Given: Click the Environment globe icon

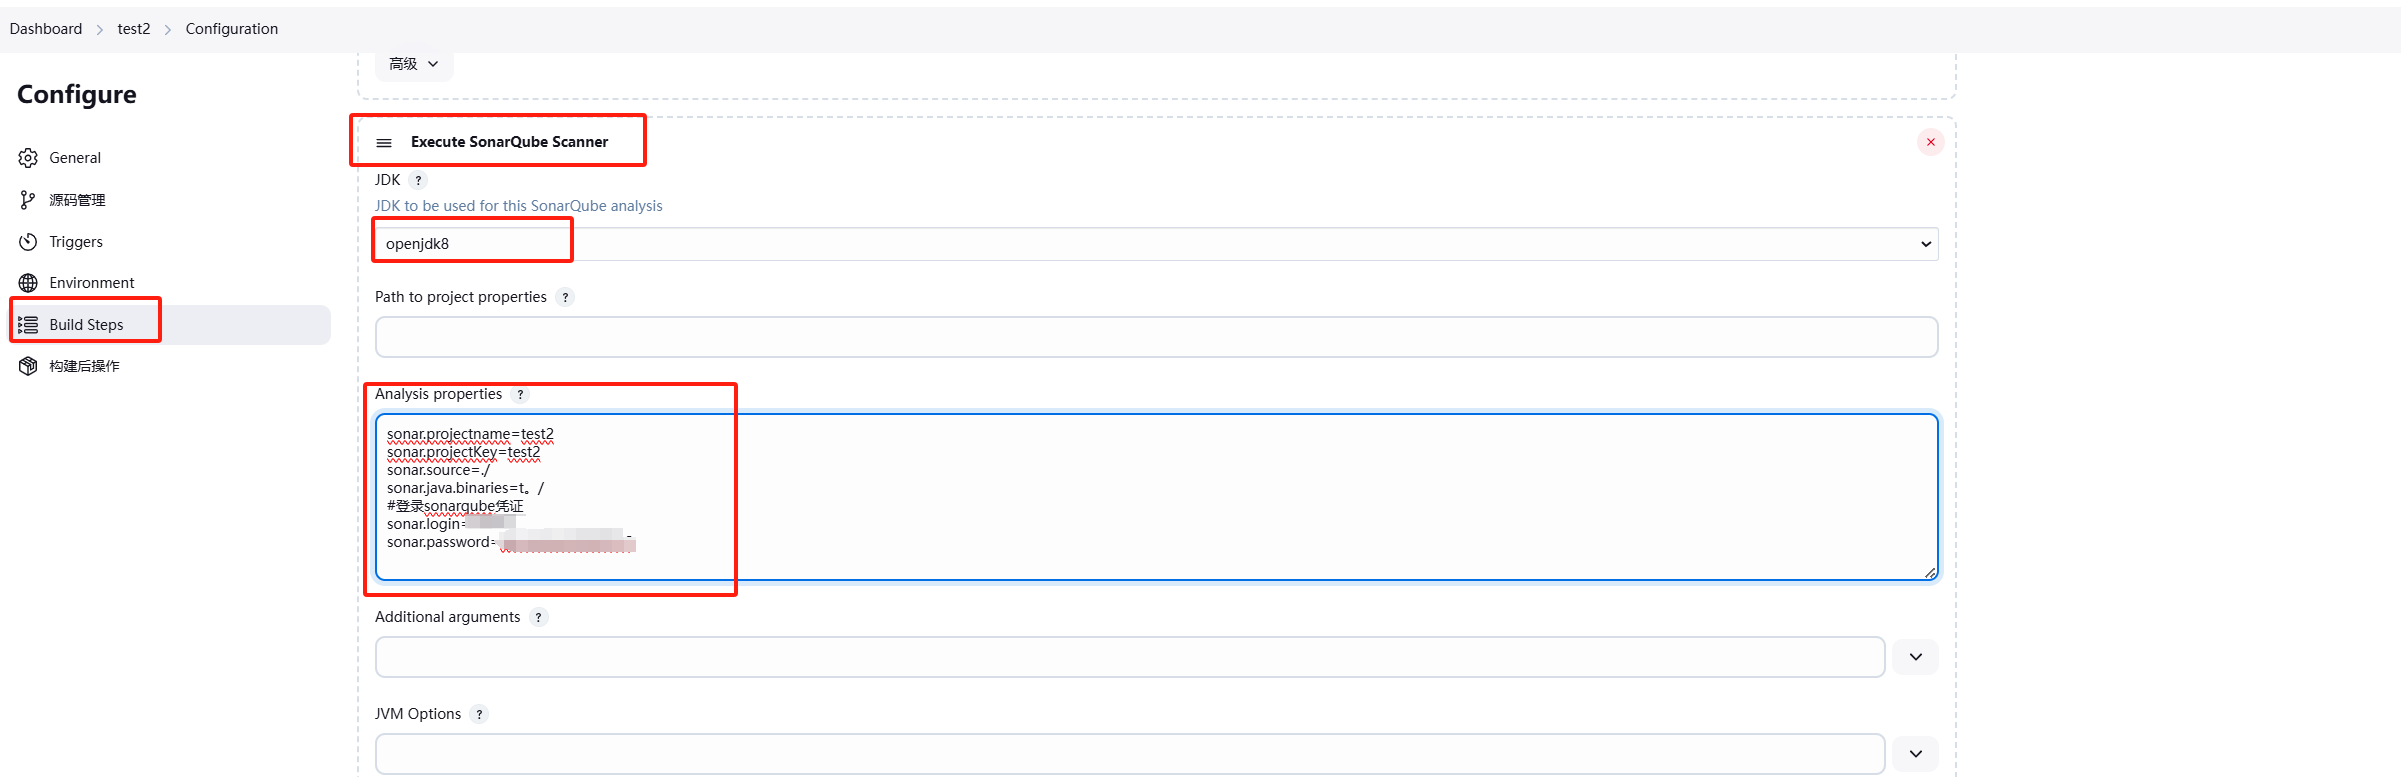Looking at the screenshot, I should pyautogui.click(x=28, y=283).
